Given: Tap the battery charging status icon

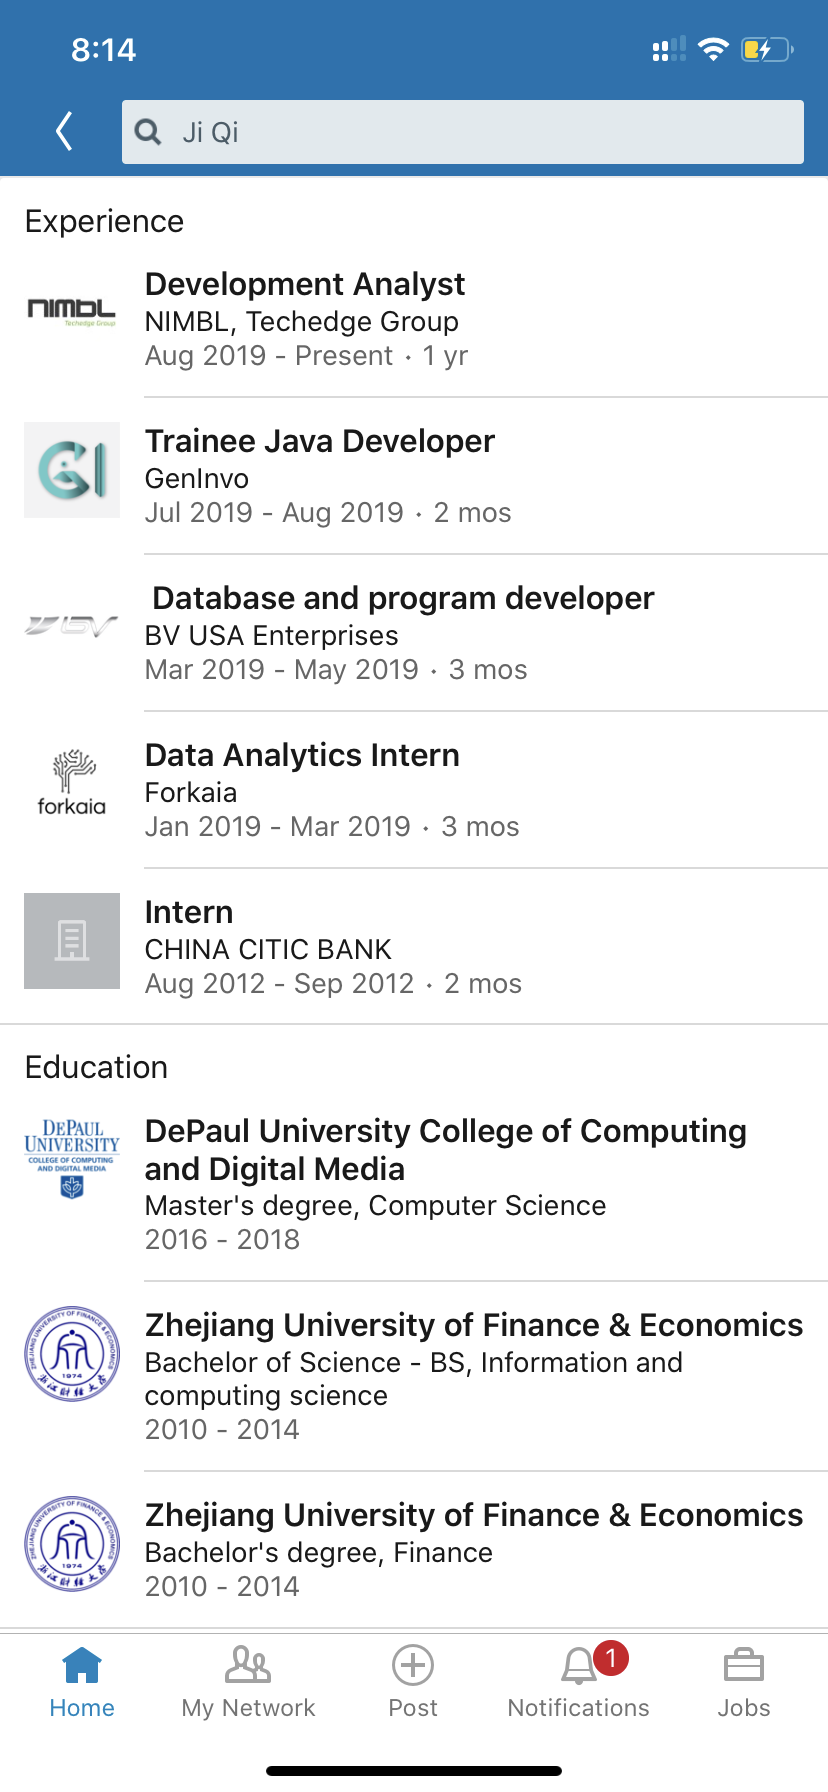Looking at the screenshot, I should [x=766, y=50].
